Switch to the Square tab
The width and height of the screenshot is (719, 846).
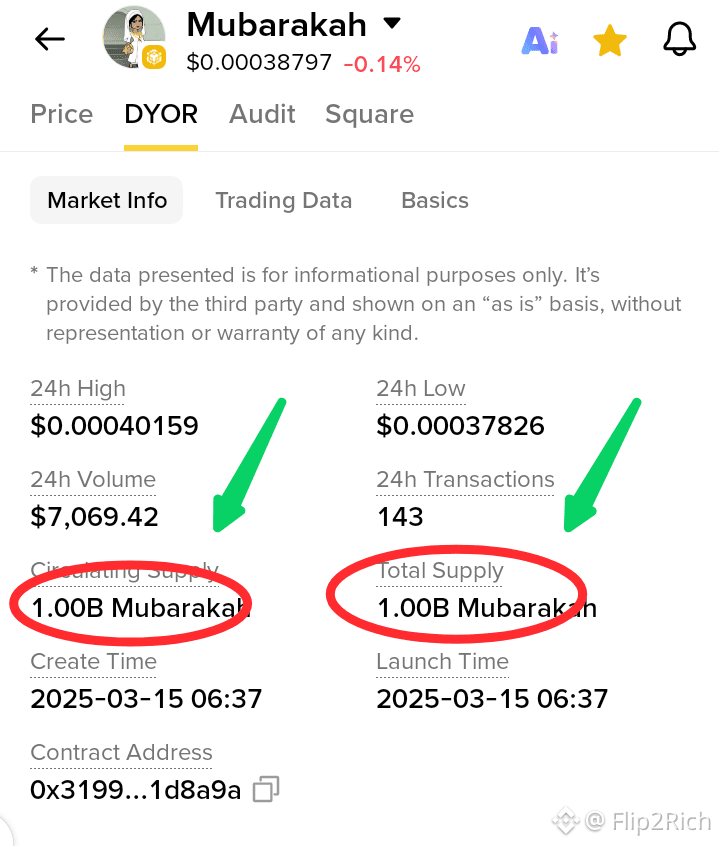[369, 115]
